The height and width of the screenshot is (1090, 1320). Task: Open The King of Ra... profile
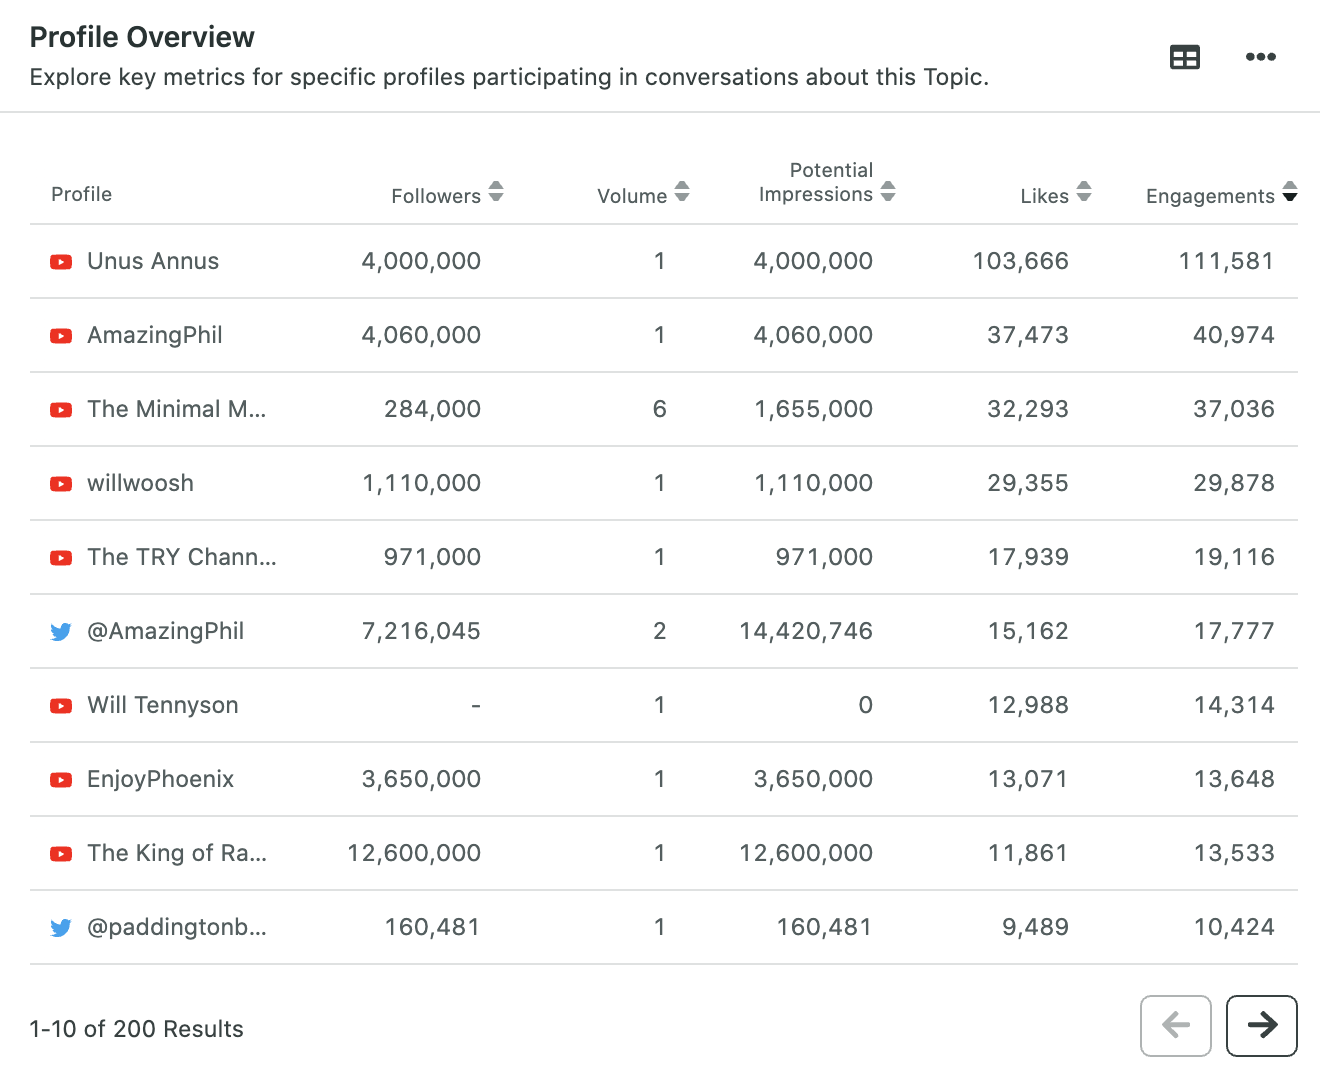(x=177, y=853)
